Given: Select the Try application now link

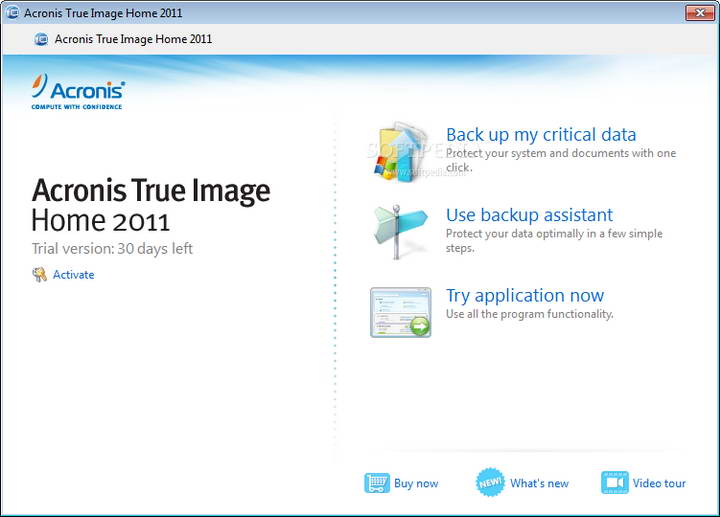Looking at the screenshot, I should click(x=525, y=296).
